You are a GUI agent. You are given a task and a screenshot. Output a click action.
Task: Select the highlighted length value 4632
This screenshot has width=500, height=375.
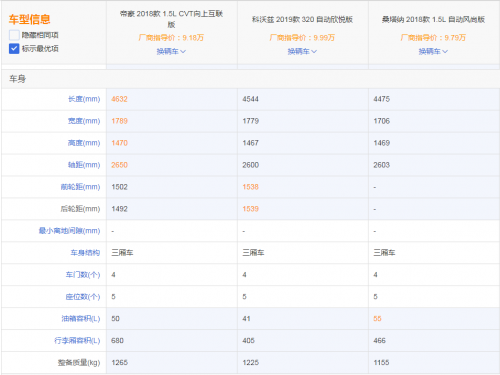click(119, 99)
